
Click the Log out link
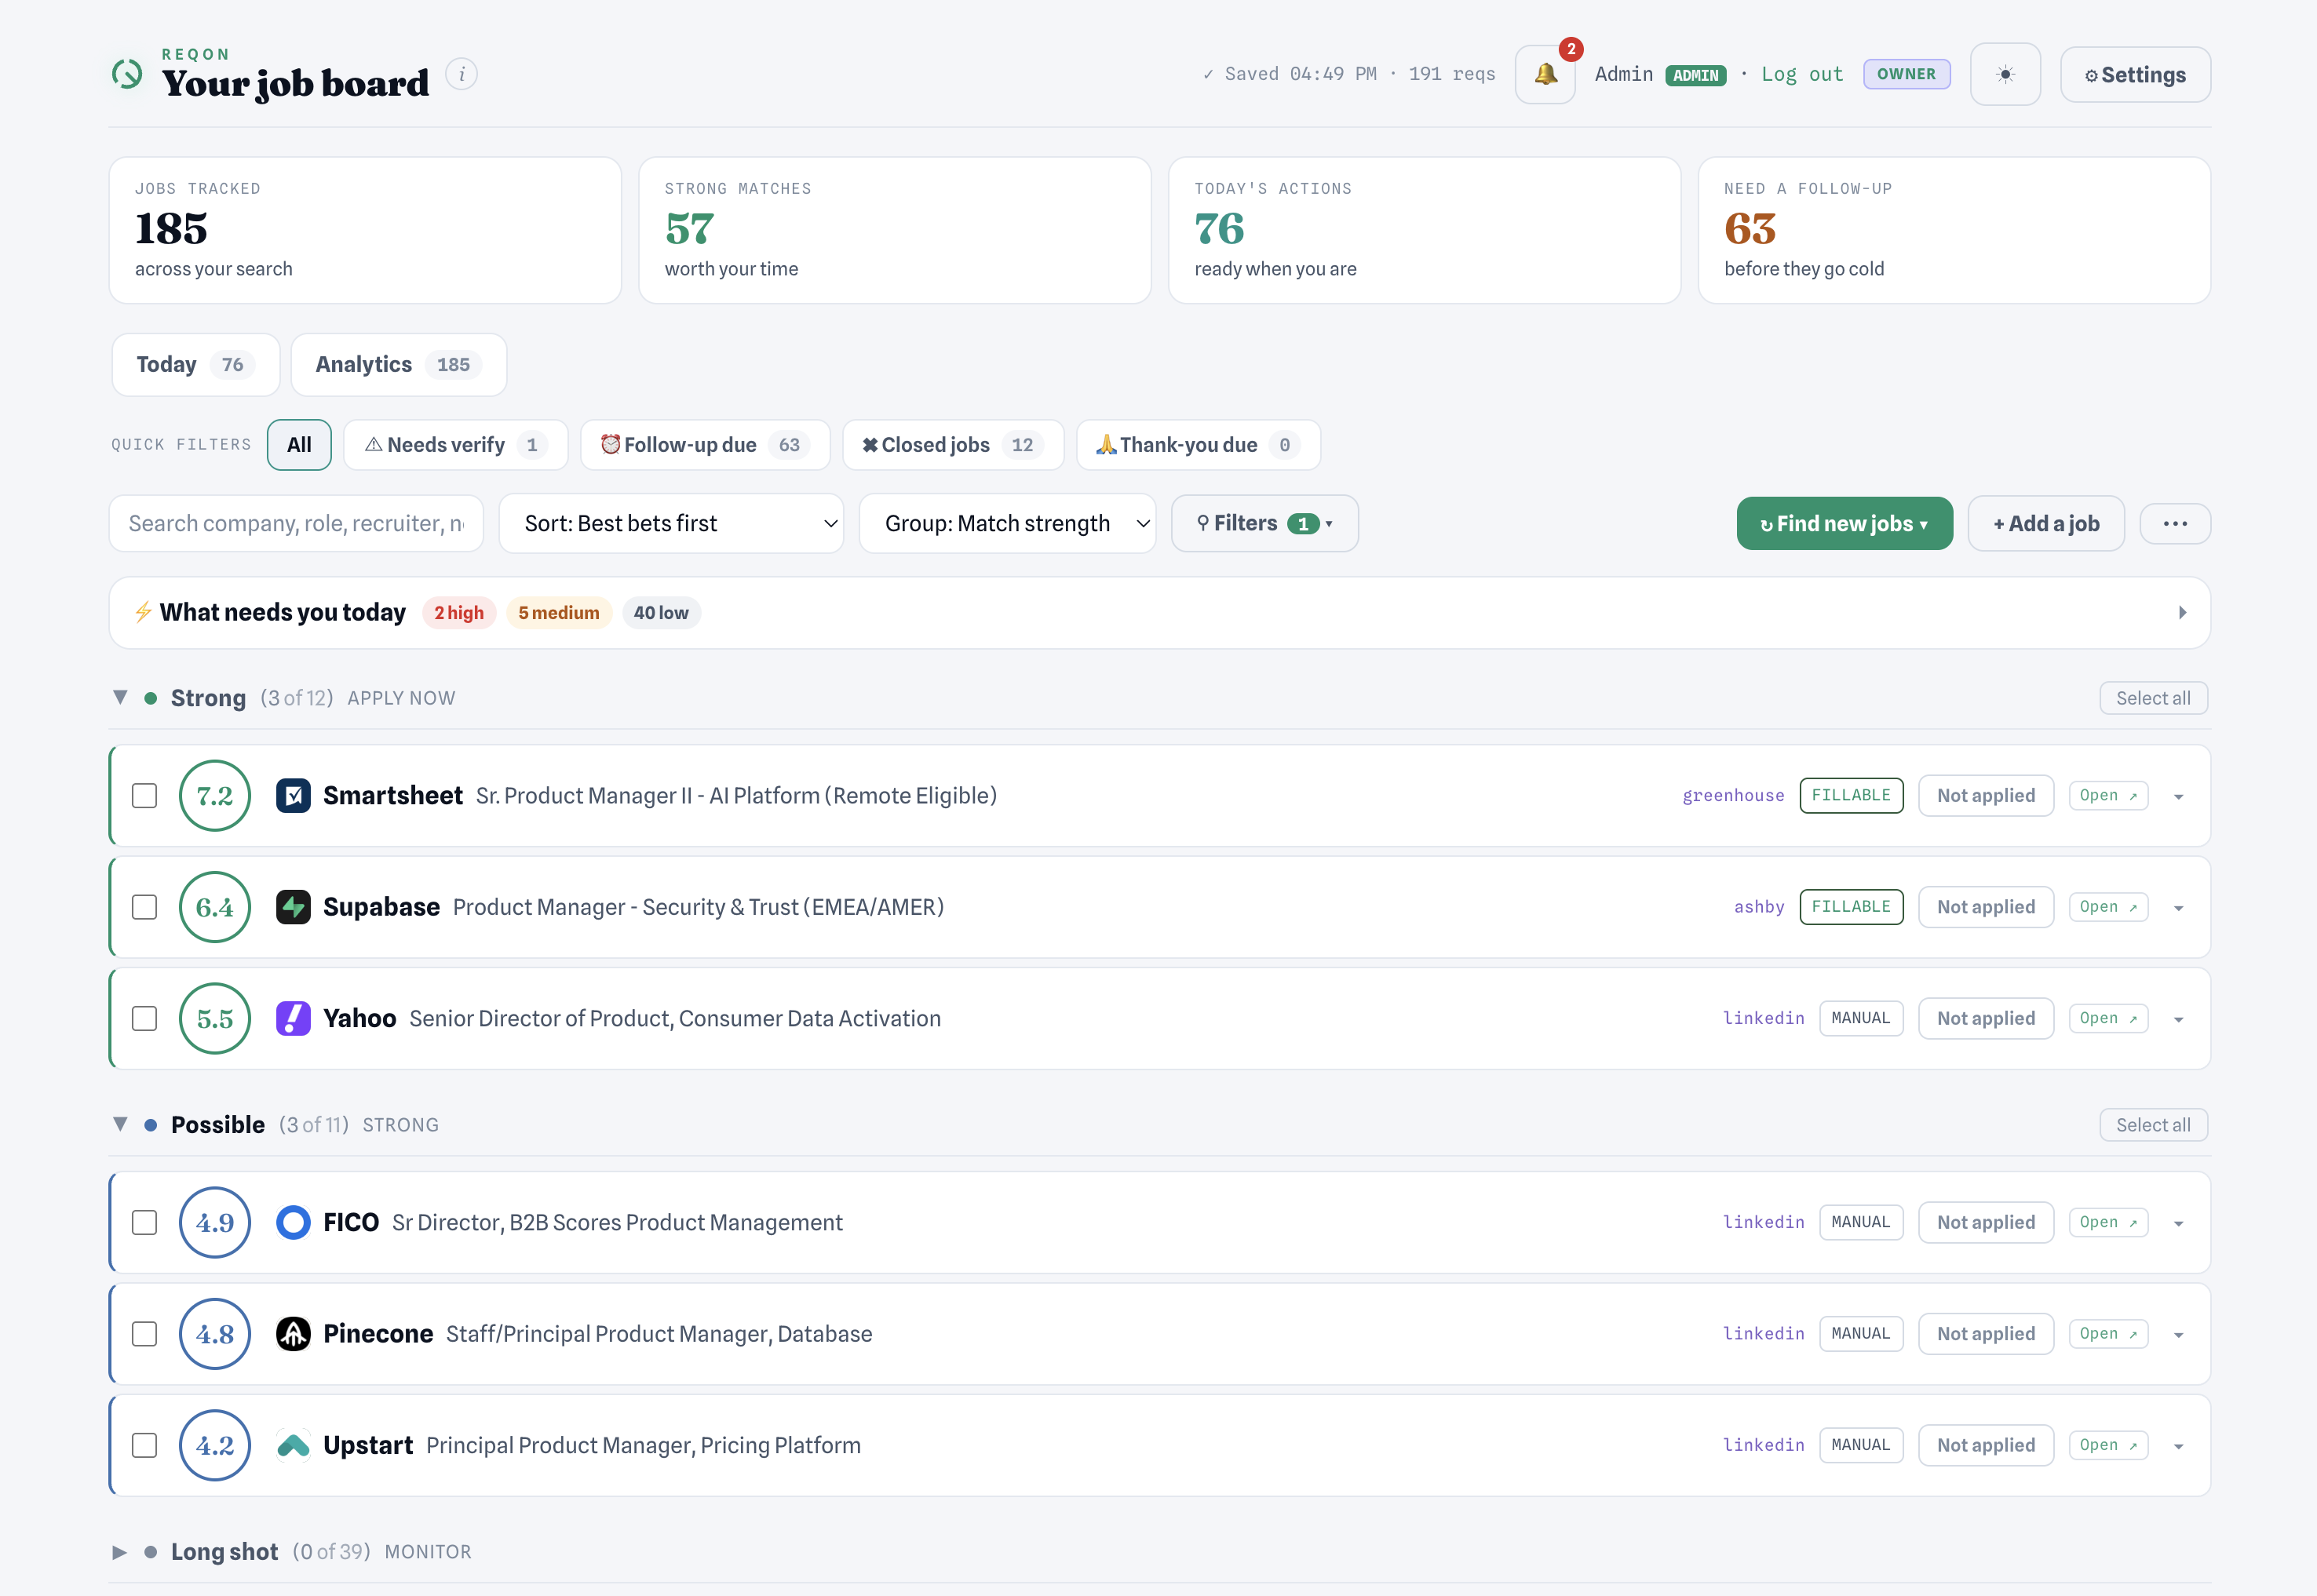[x=1802, y=74]
